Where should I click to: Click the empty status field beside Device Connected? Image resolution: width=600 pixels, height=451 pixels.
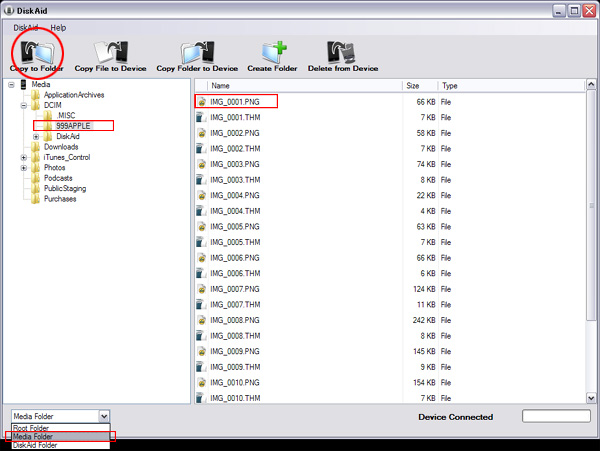pos(556,416)
